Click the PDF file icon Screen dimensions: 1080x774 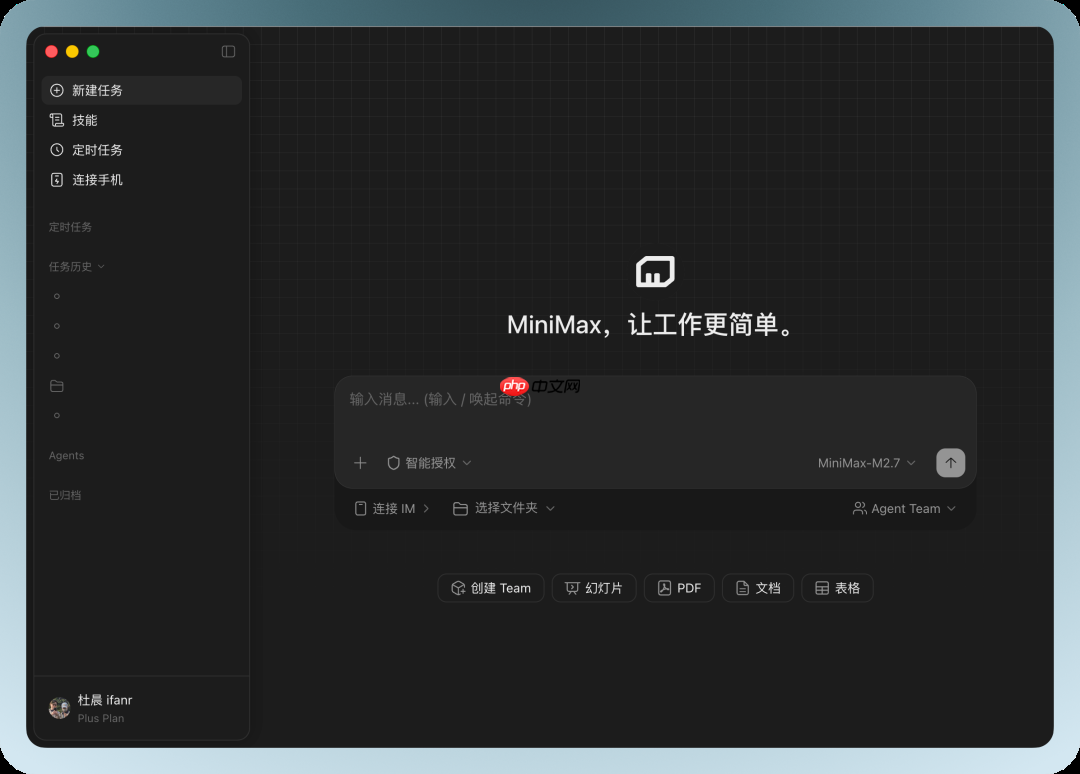click(x=664, y=588)
